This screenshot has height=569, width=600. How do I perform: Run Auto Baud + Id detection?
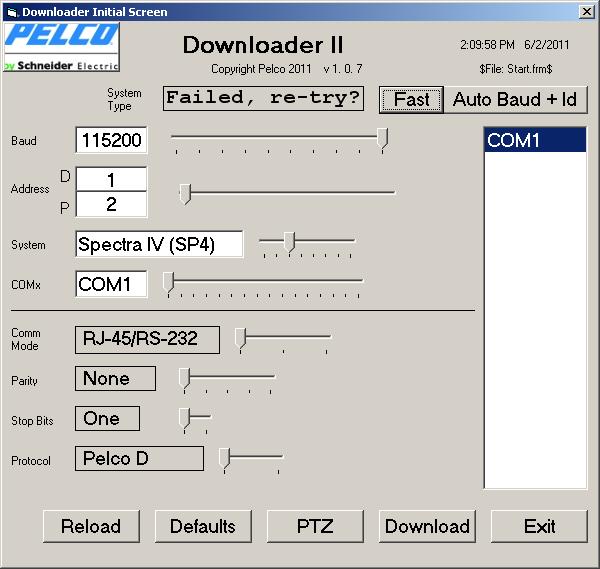[x=515, y=99]
